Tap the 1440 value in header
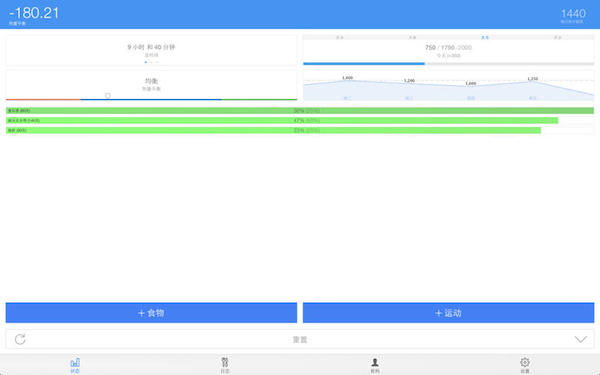 pyautogui.click(x=573, y=14)
